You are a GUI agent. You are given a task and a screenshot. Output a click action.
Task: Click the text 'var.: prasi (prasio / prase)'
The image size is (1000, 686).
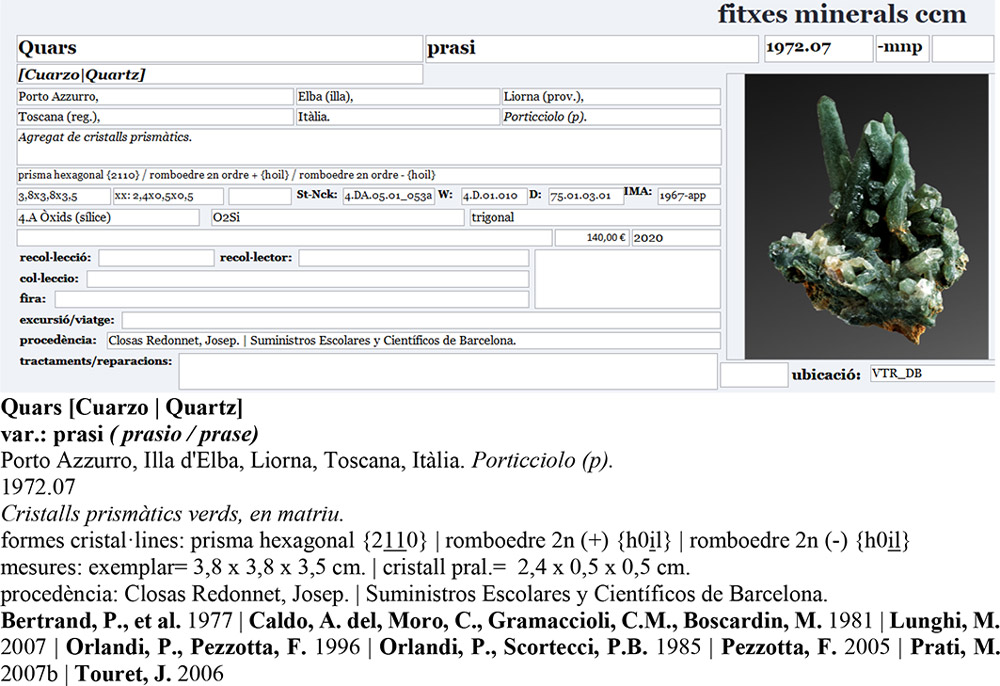click(129, 434)
